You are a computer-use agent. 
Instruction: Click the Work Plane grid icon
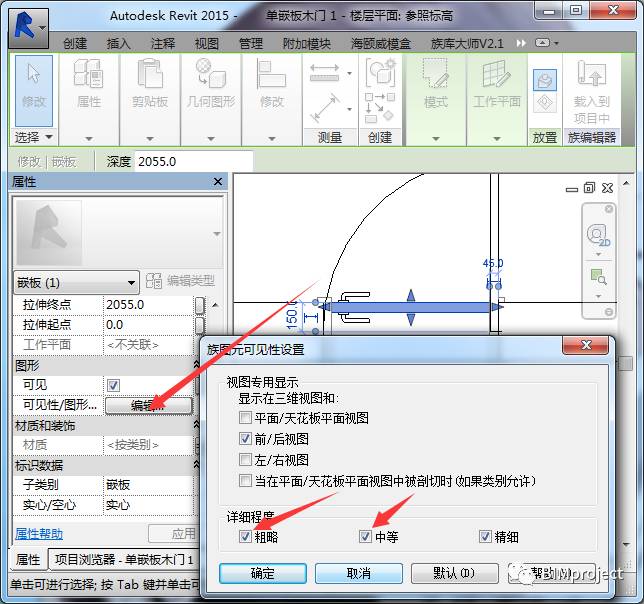click(x=496, y=74)
